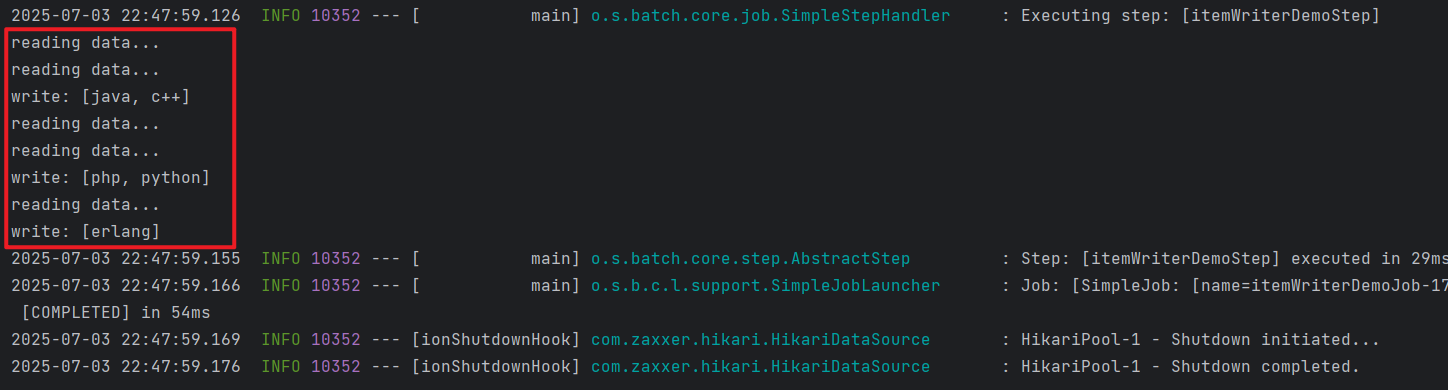
Task: Click the process id 10352 on SimpleJobLauncher line
Action: (x=335, y=285)
